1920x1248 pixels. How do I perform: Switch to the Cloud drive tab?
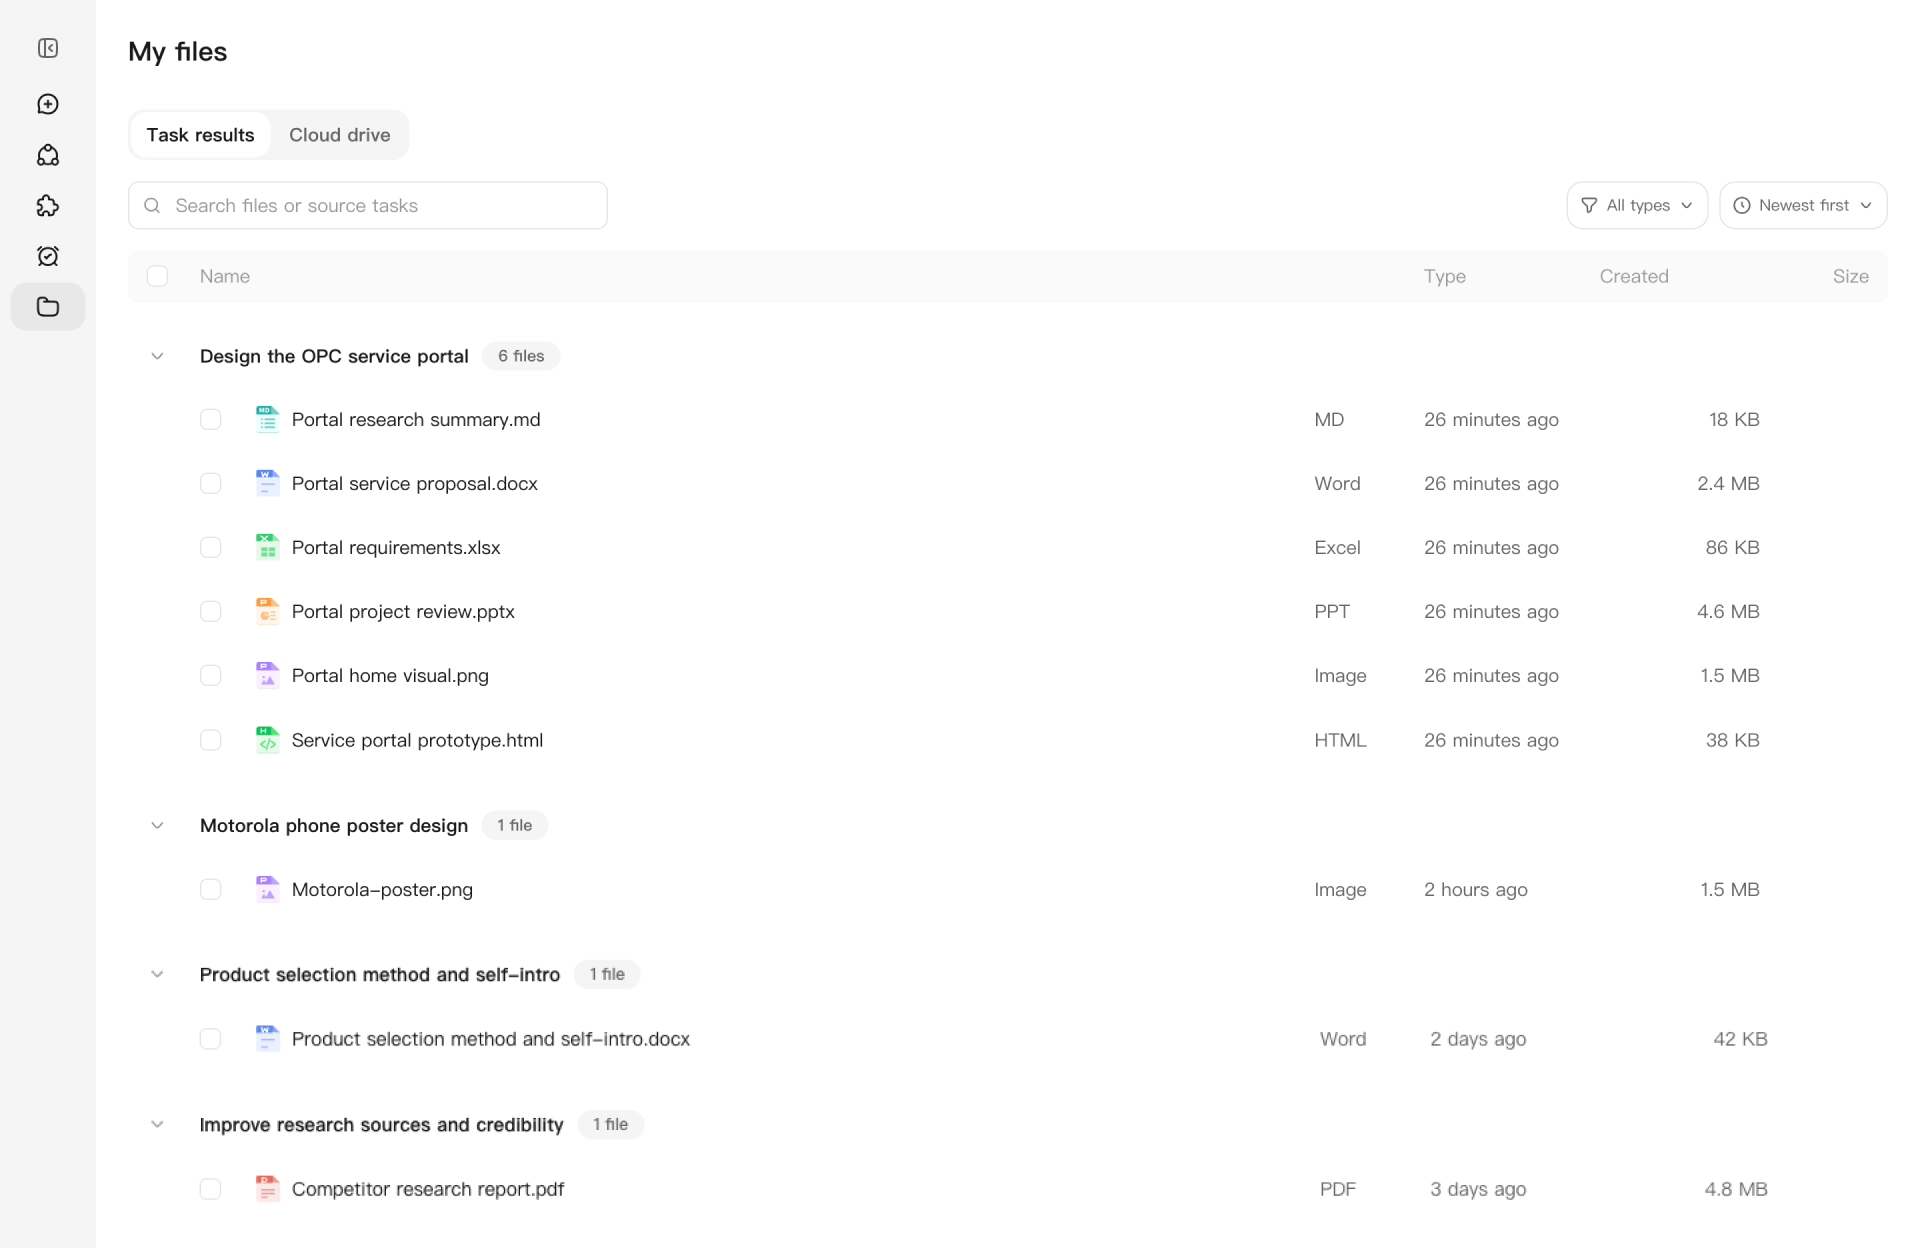click(340, 135)
